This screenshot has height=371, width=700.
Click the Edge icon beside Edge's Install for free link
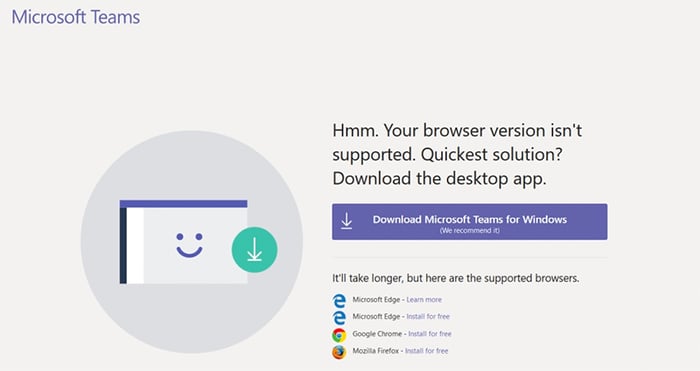point(339,317)
